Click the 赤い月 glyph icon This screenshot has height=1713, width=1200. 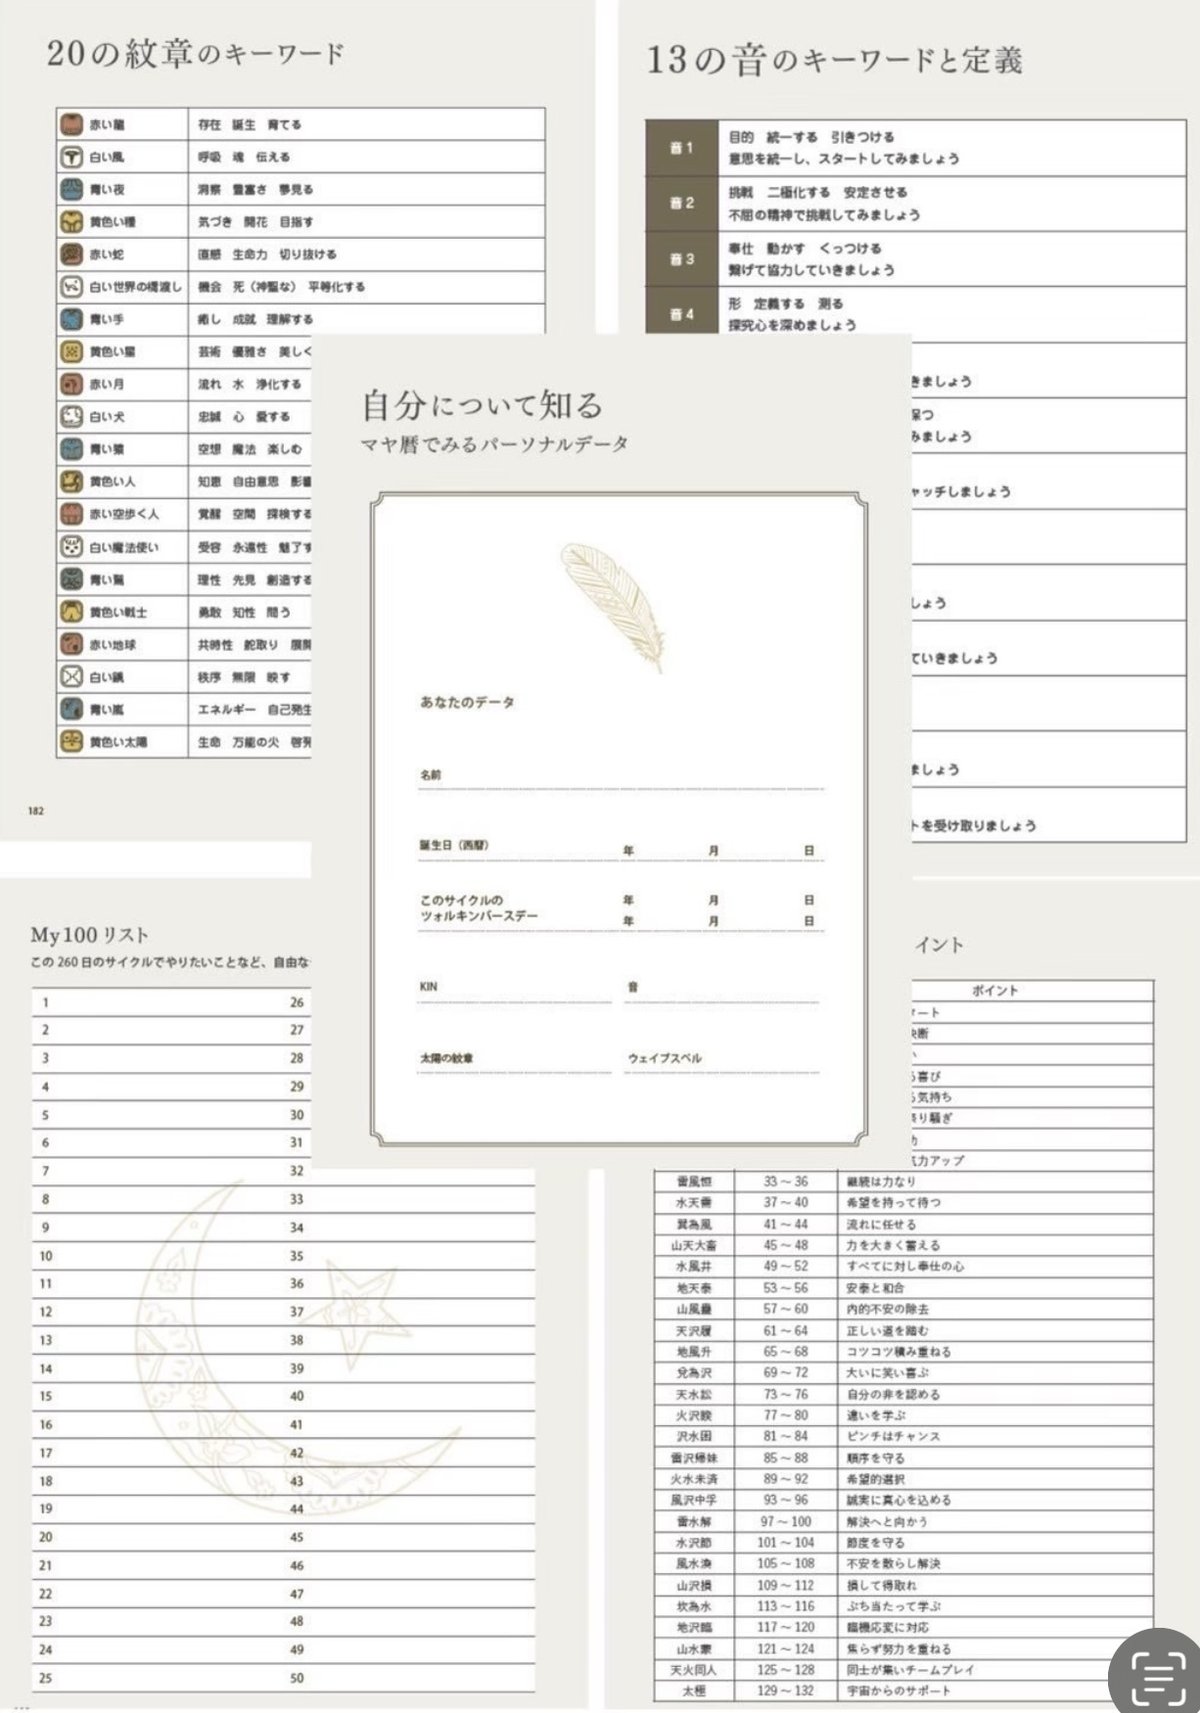pos(71,384)
